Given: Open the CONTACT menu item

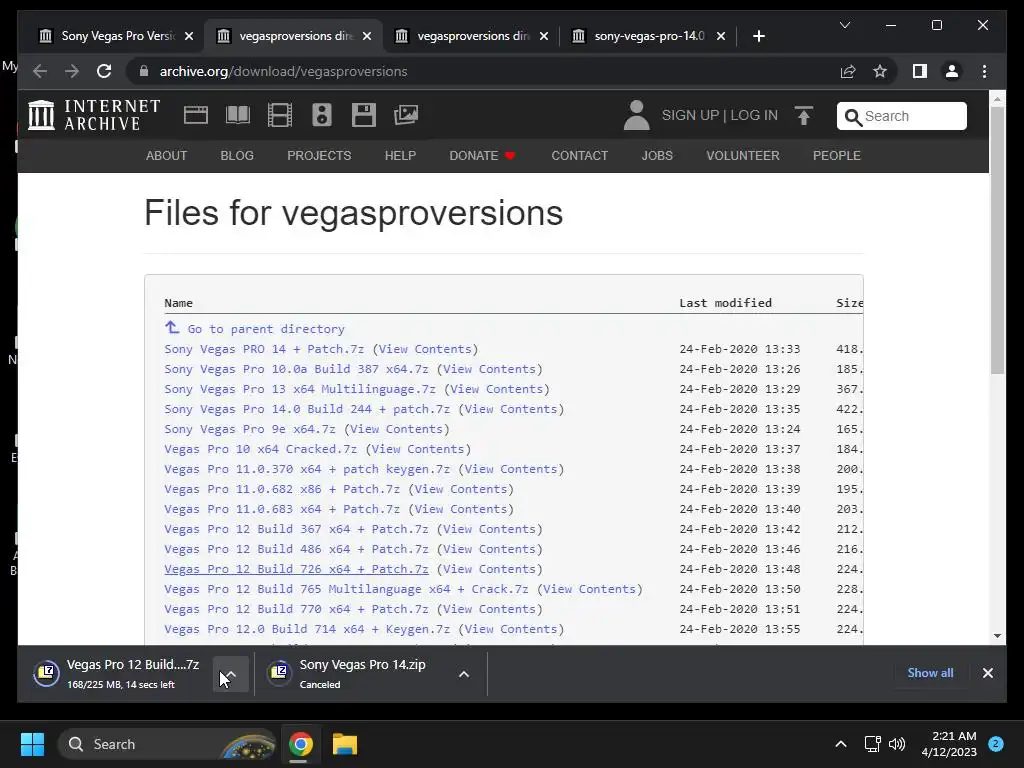Looking at the screenshot, I should [x=579, y=155].
